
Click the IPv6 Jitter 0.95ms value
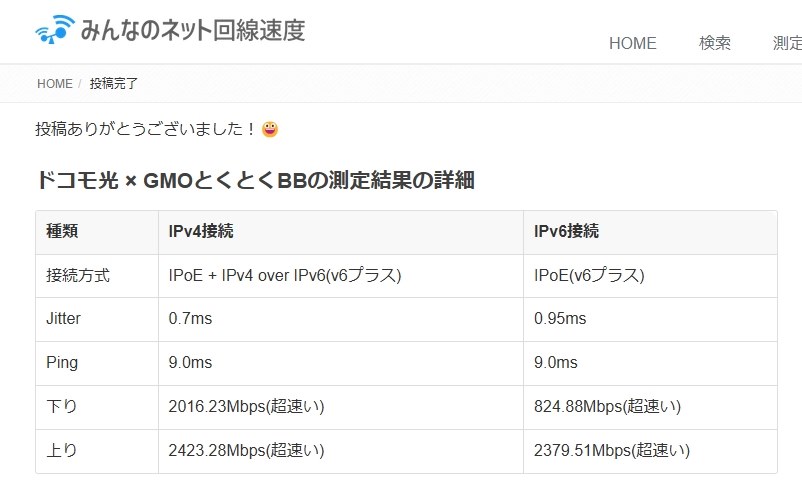tap(560, 319)
